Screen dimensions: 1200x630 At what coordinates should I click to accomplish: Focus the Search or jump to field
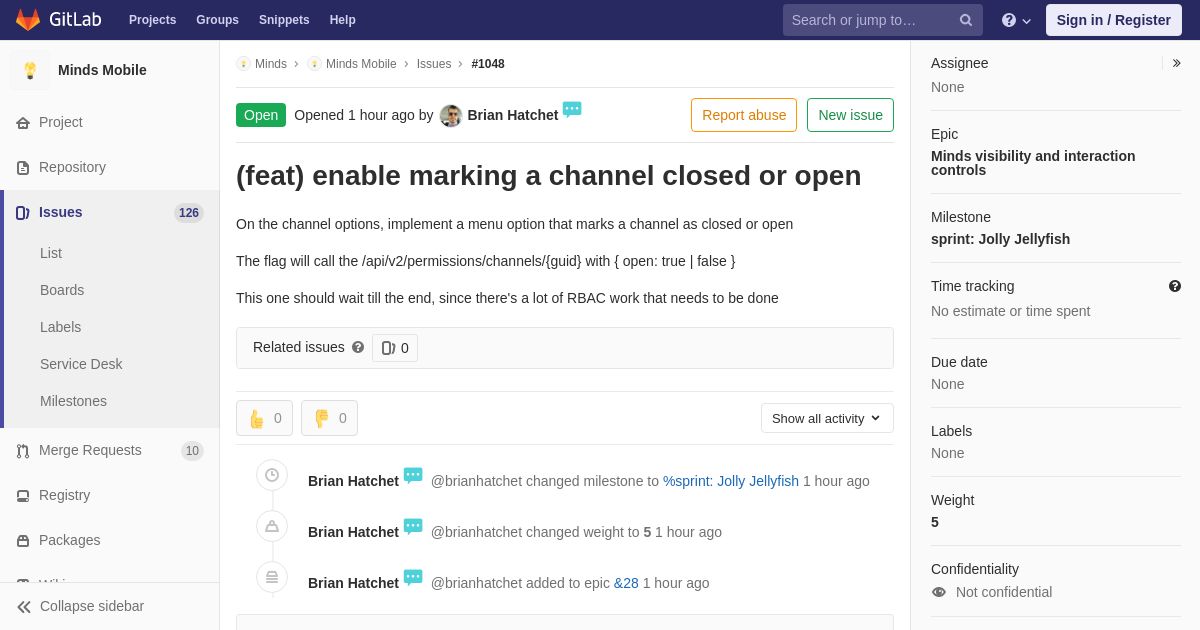882,20
